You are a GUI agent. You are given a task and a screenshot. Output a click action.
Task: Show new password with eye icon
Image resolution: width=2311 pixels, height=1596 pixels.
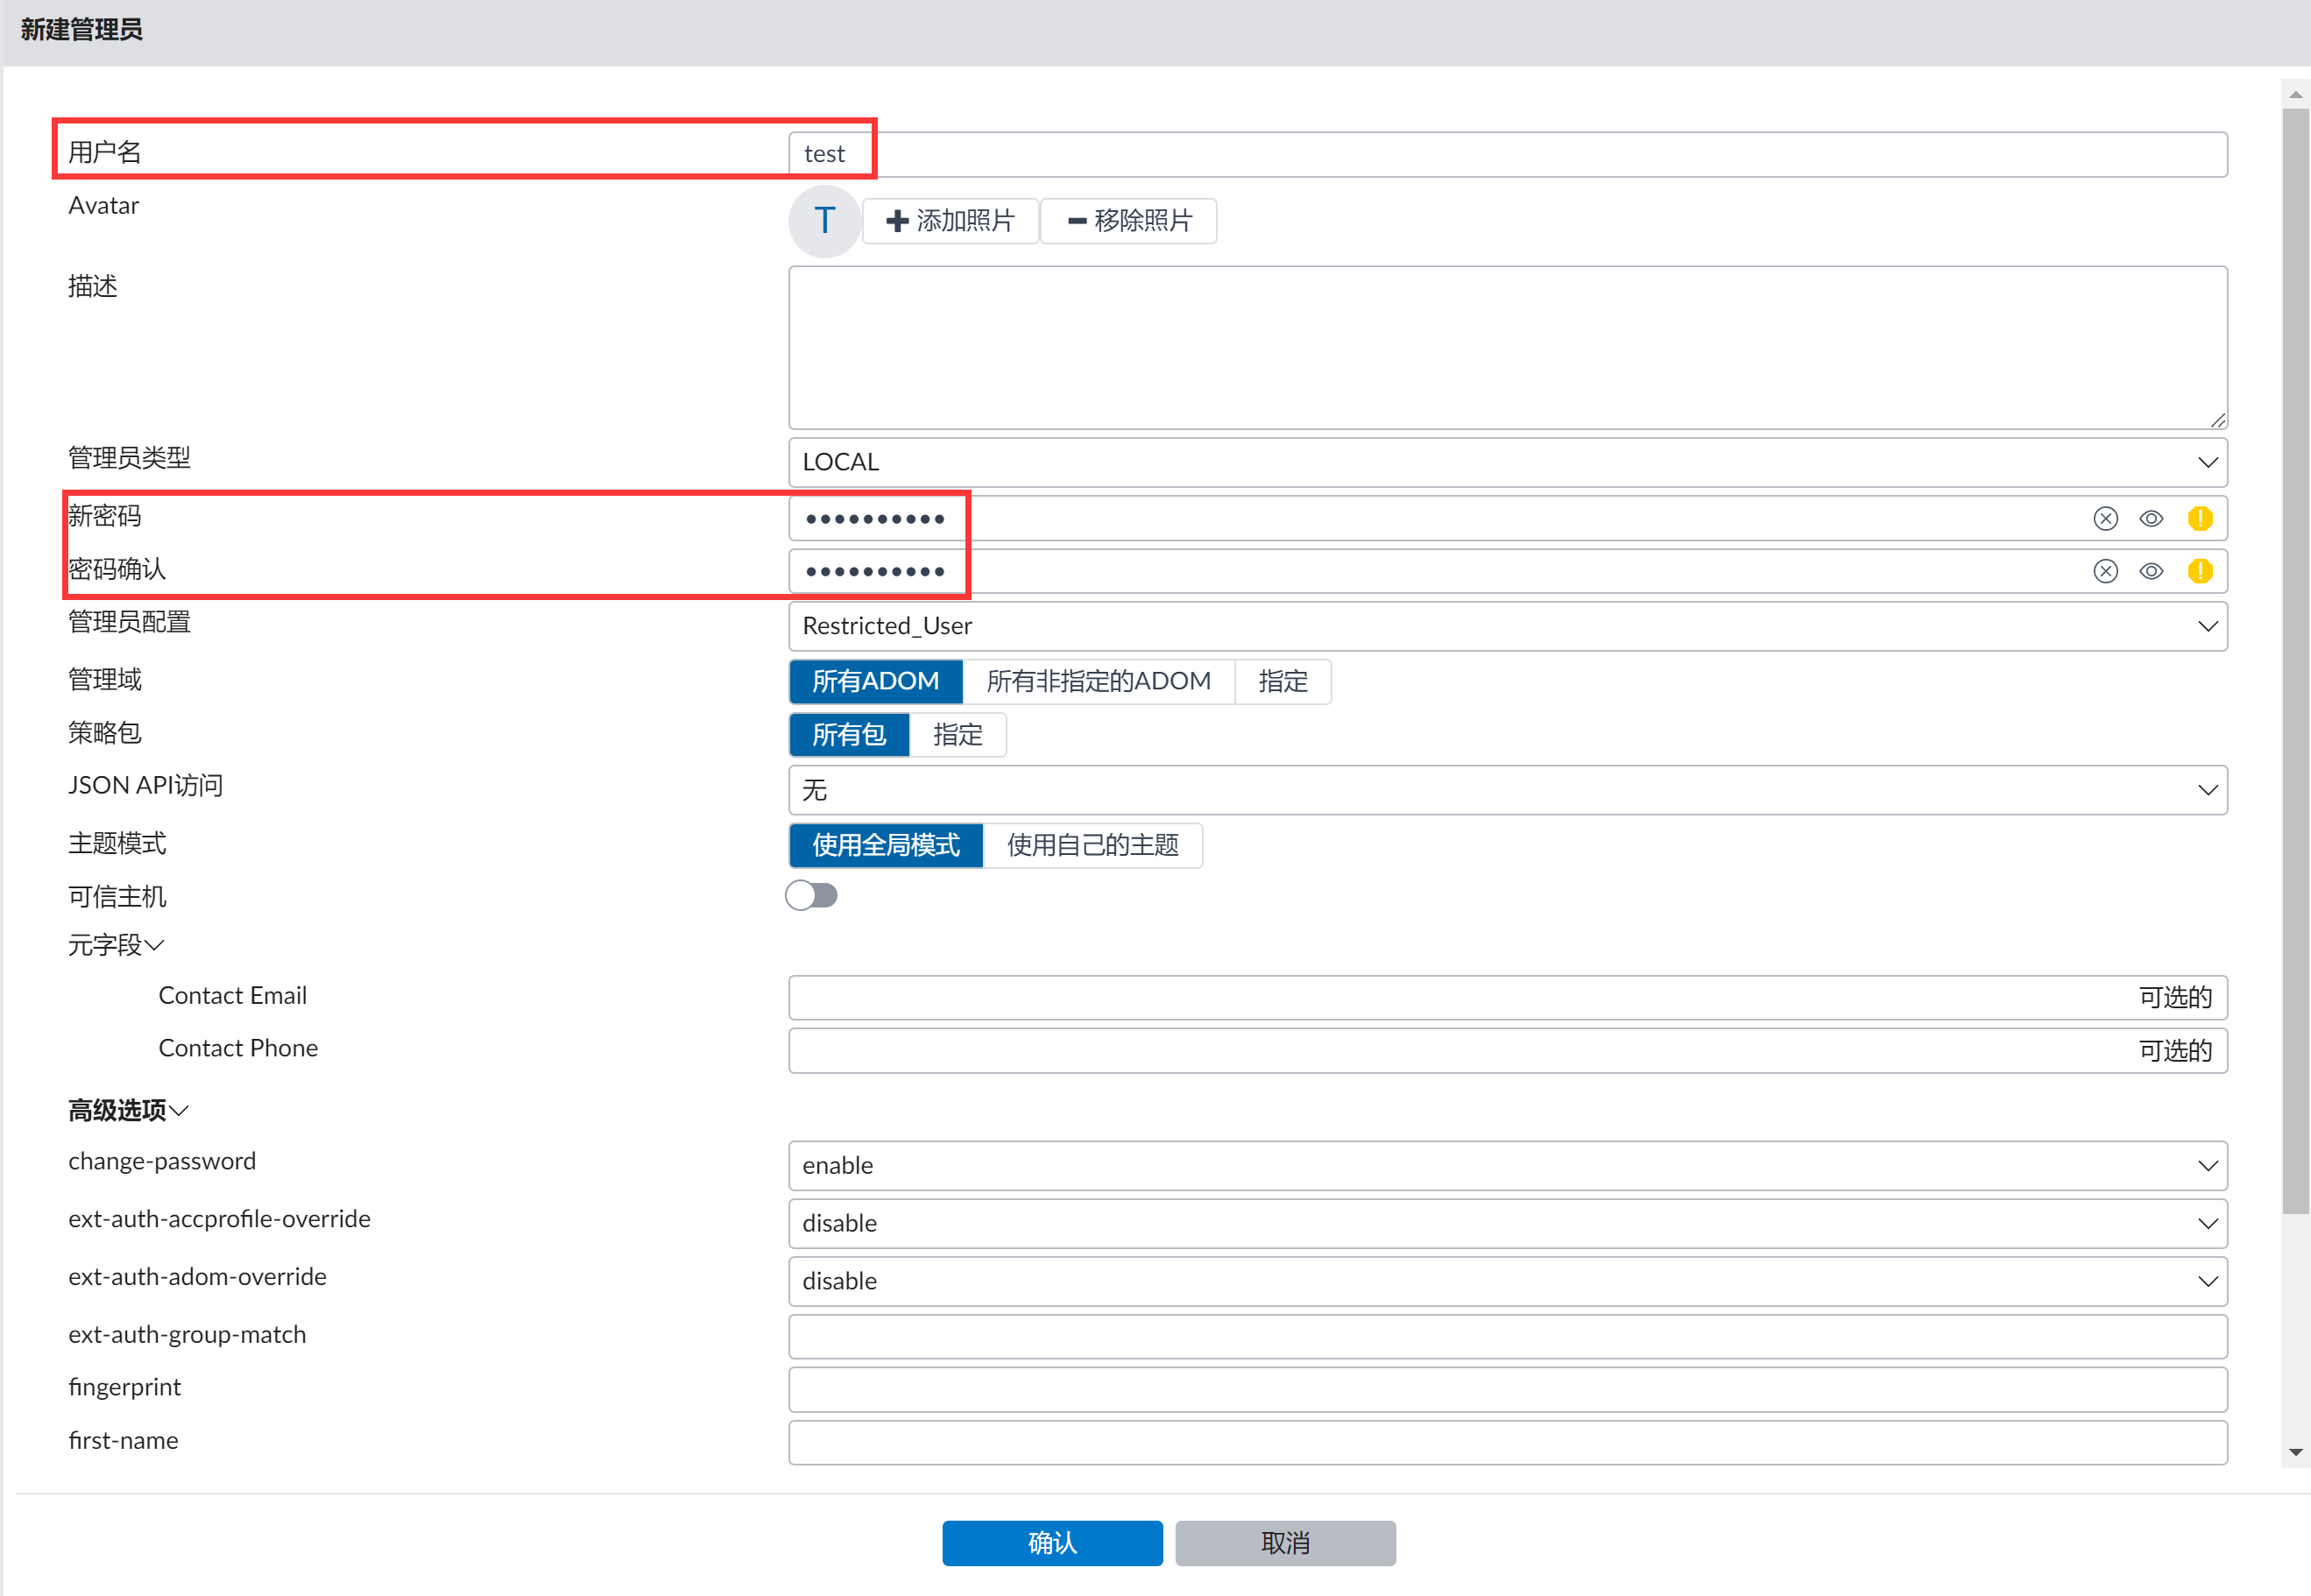point(2151,518)
